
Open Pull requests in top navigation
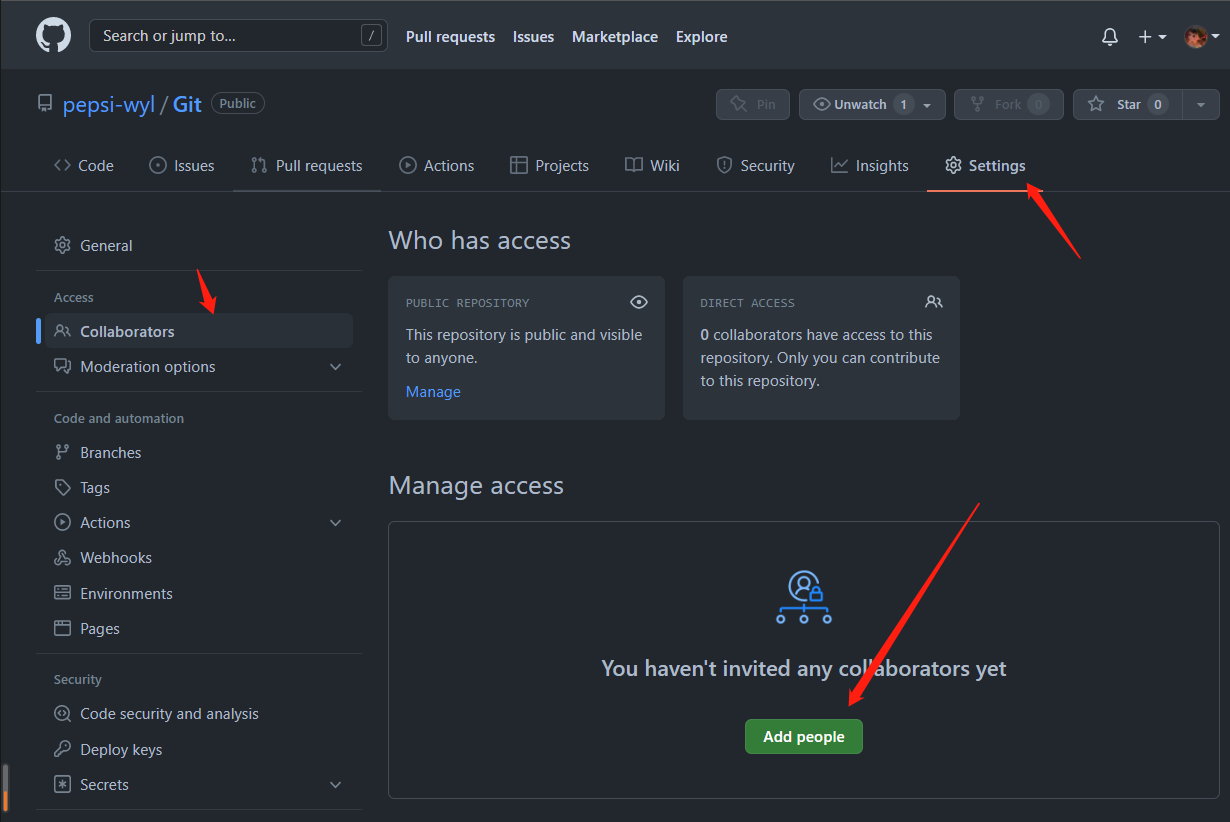click(x=450, y=37)
